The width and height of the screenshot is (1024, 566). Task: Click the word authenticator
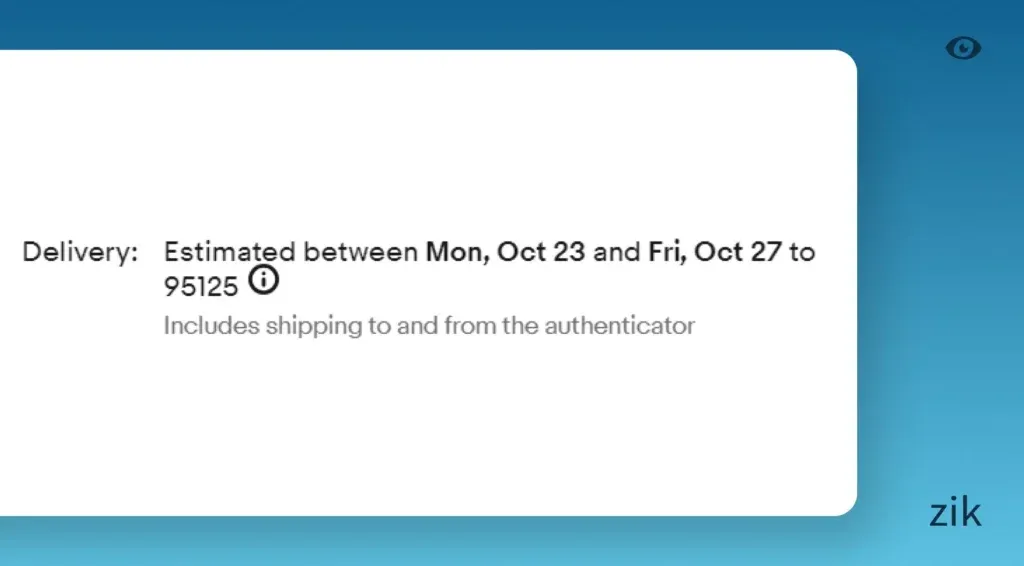click(x=619, y=325)
